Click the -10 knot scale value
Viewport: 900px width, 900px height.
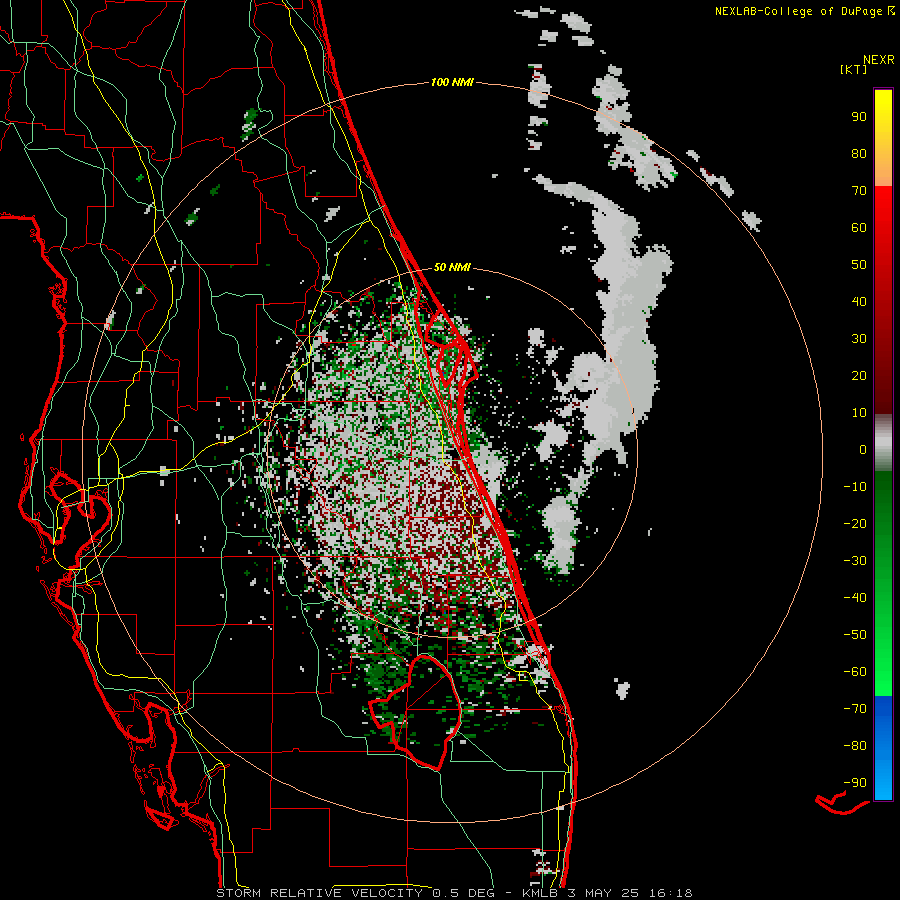(x=855, y=487)
